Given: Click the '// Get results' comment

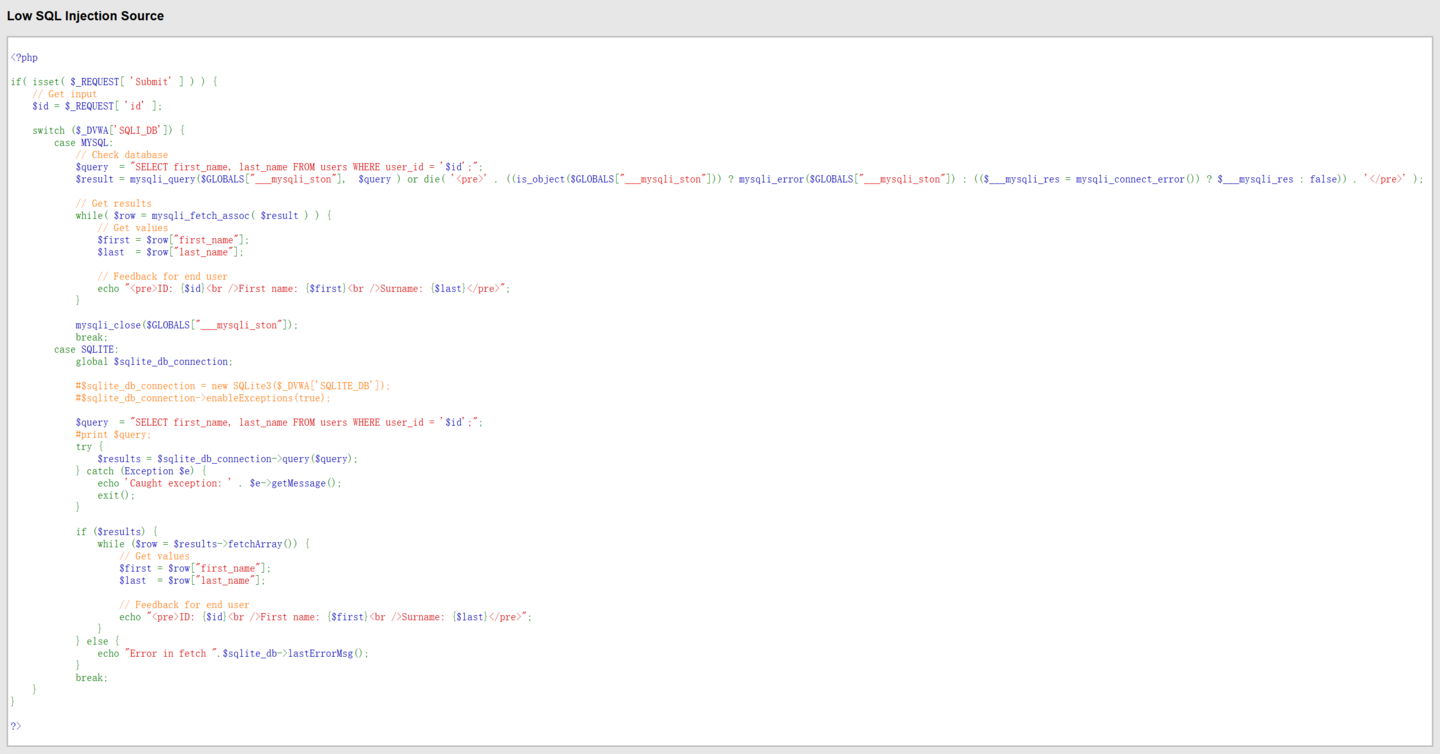Looking at the screenshot, I should tap(114, 204).
